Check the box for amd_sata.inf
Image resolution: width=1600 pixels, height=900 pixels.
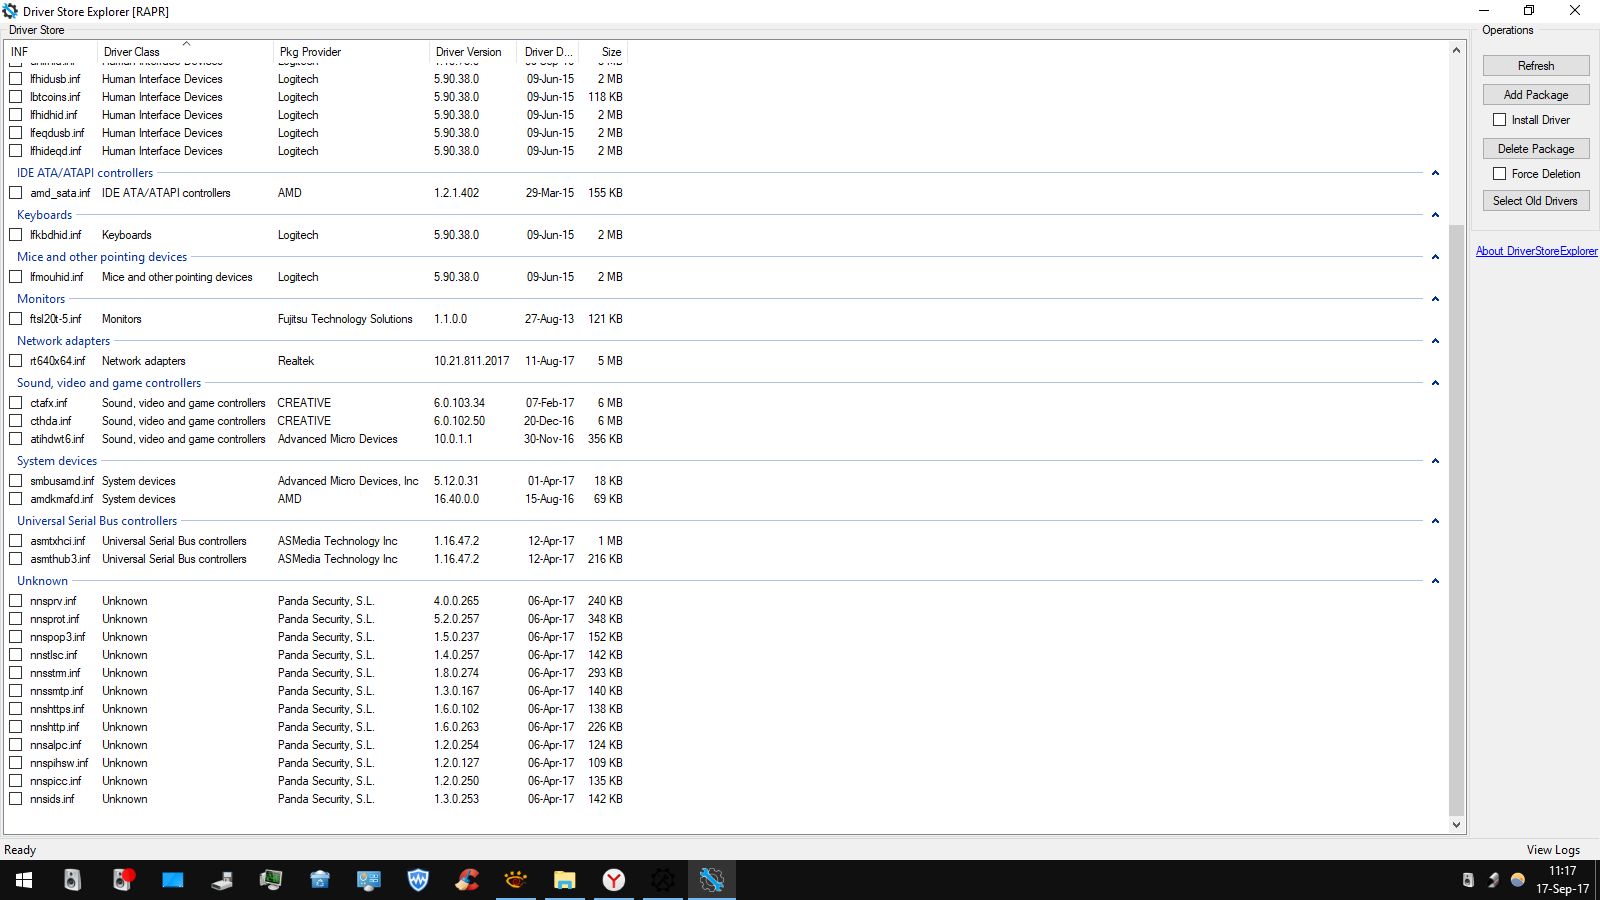pyautogui.click(x=15, y=193)
